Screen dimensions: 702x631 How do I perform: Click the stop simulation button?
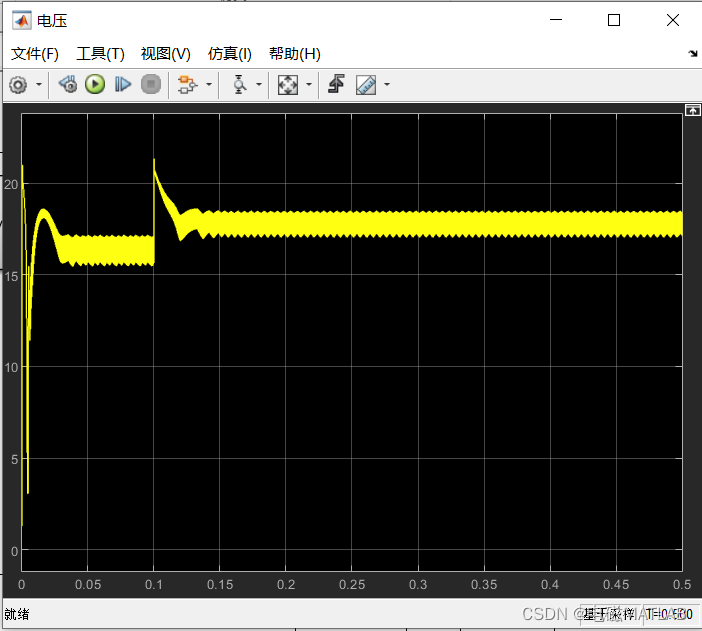click(151, 85)
